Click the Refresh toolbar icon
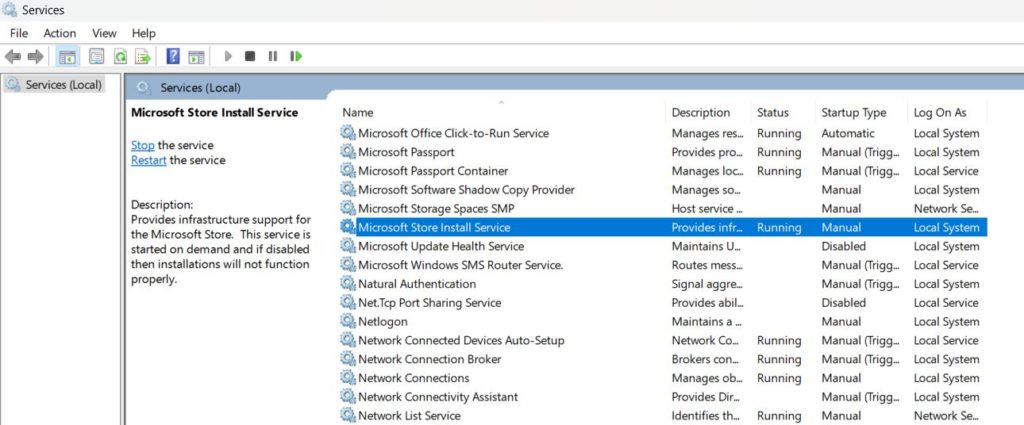 pyautogui.click(x=120, y=56)
